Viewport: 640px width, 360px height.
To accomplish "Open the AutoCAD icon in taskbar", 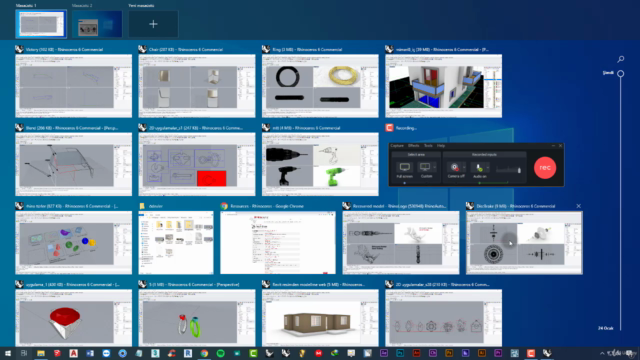I will pos(73,353).
